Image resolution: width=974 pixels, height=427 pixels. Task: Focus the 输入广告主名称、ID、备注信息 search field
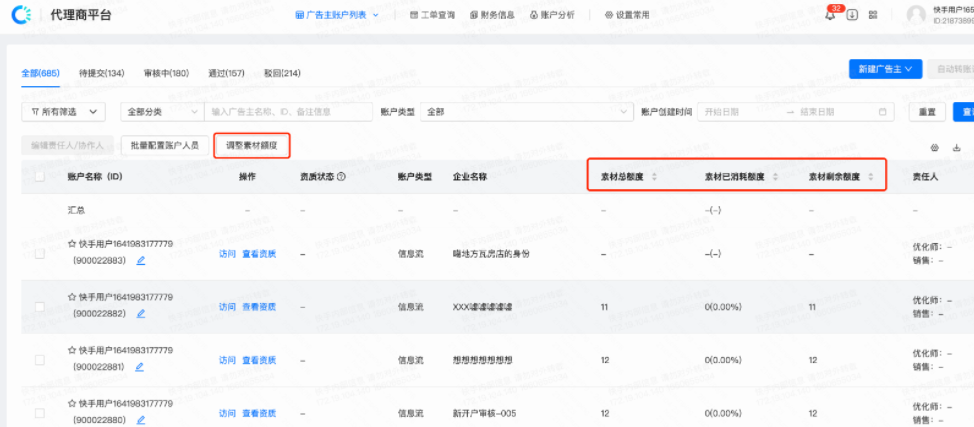coord(289,112)
